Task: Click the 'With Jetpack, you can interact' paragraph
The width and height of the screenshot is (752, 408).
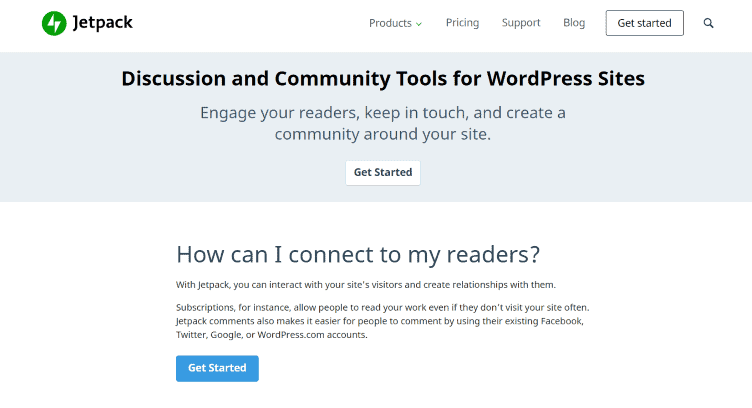Action: coord(365,285)
